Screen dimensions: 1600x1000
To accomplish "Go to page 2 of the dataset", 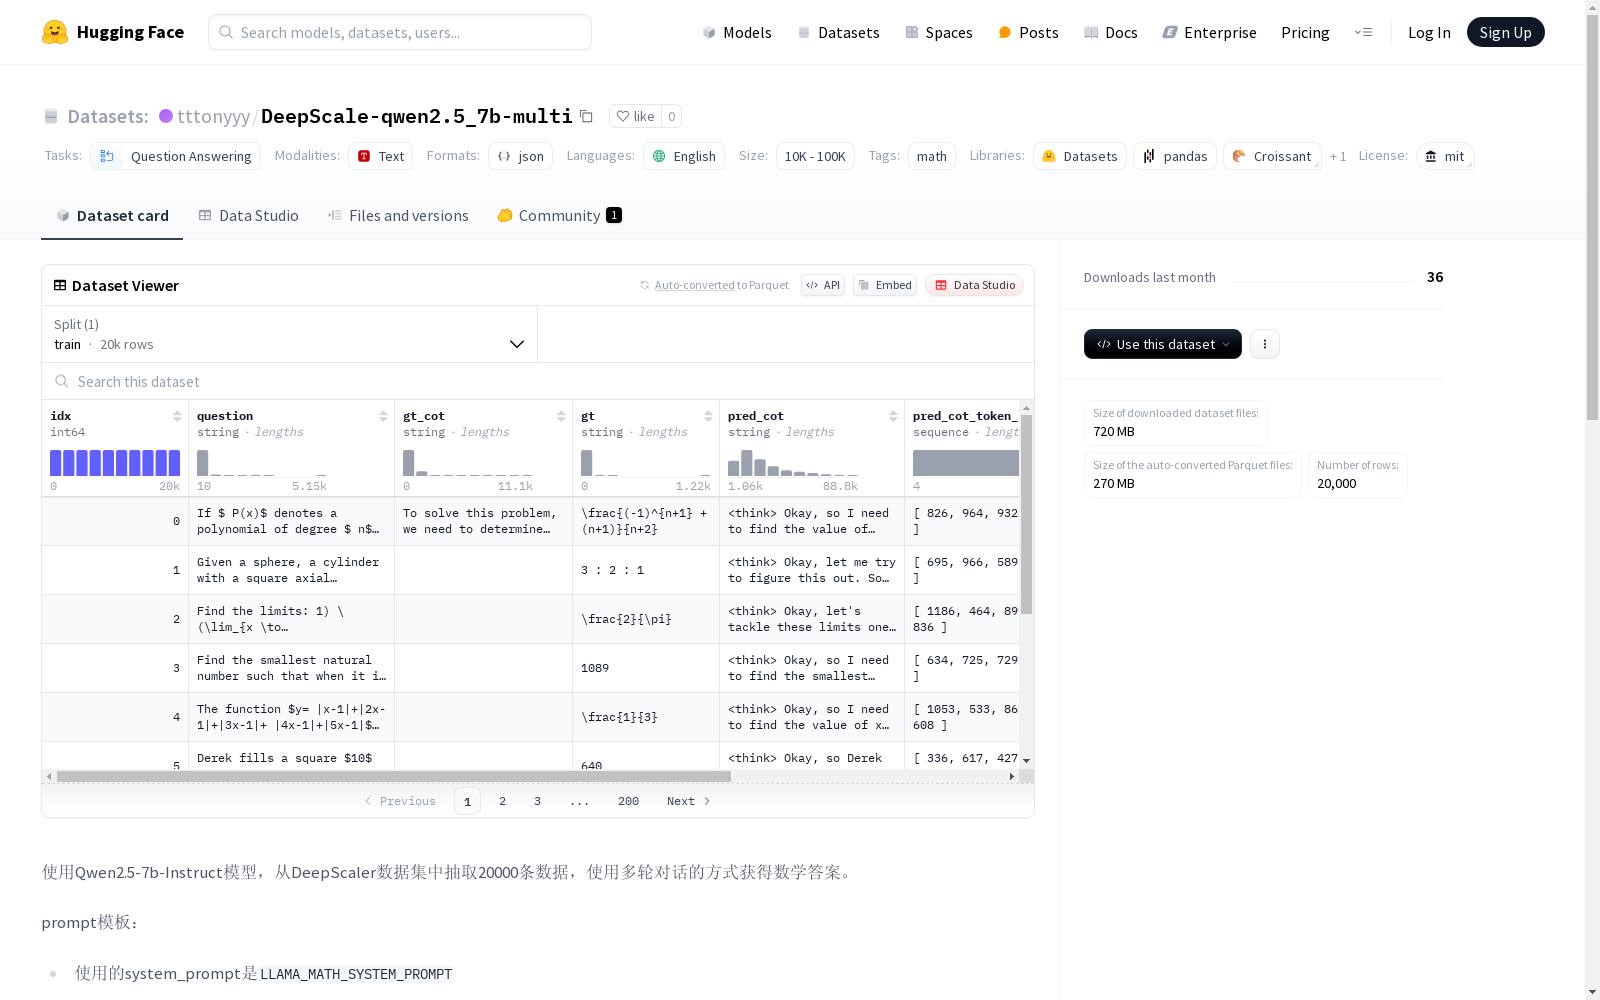I will (x=502, y=801).
